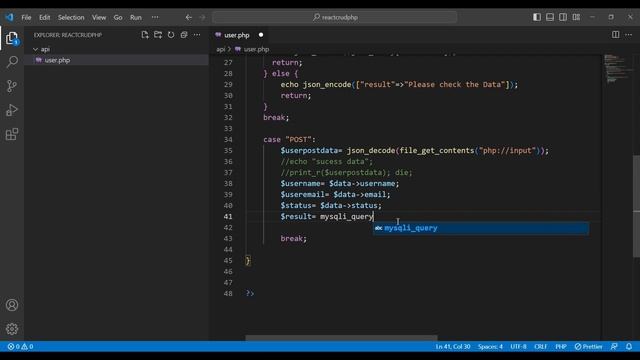This screenshot has width=640, height=360.
Task: Close the unsaved user.php tab dot
Action: [261, 35]
